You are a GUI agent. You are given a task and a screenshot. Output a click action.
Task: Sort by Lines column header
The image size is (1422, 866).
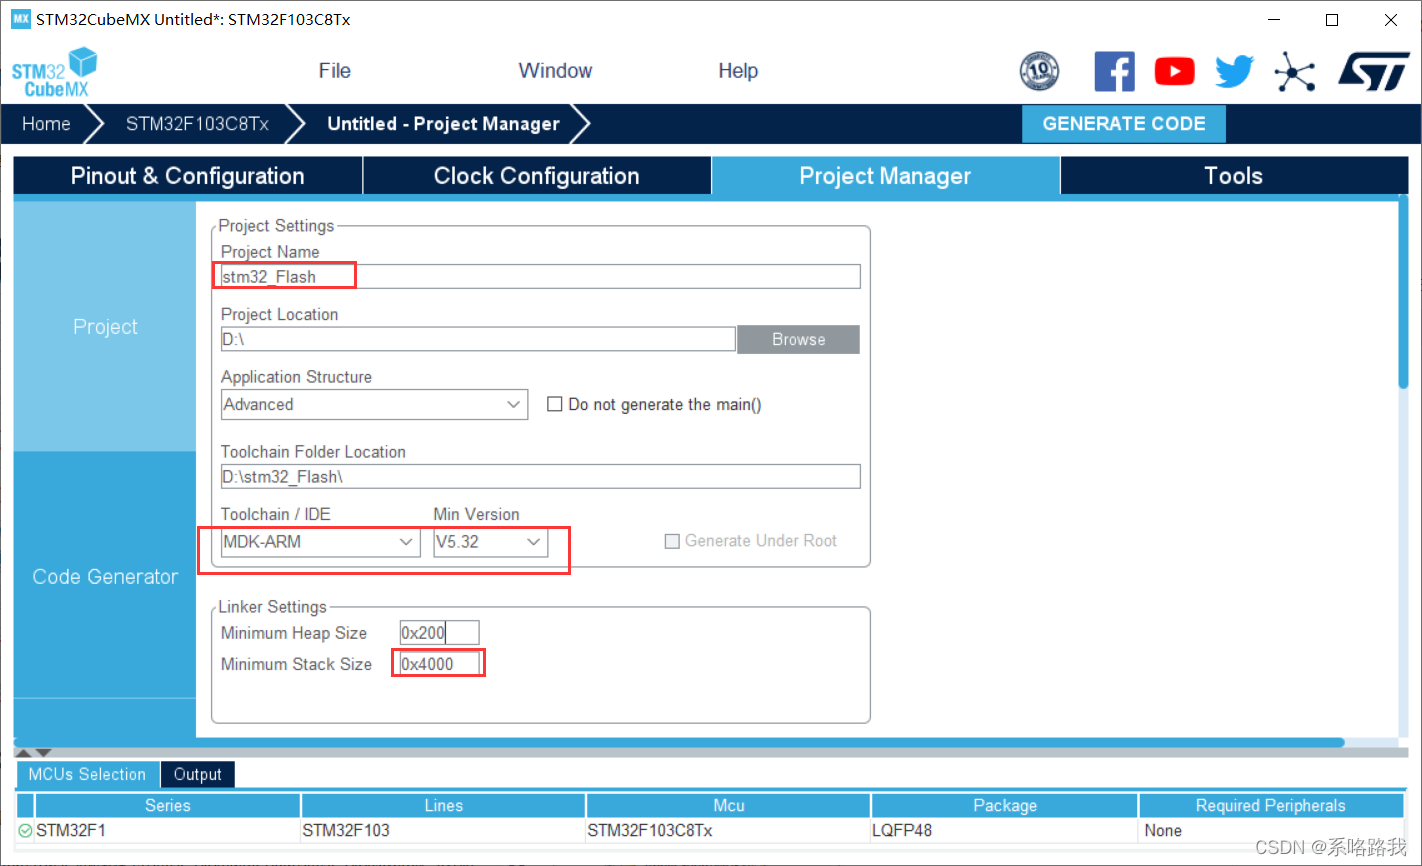(443, 805)
